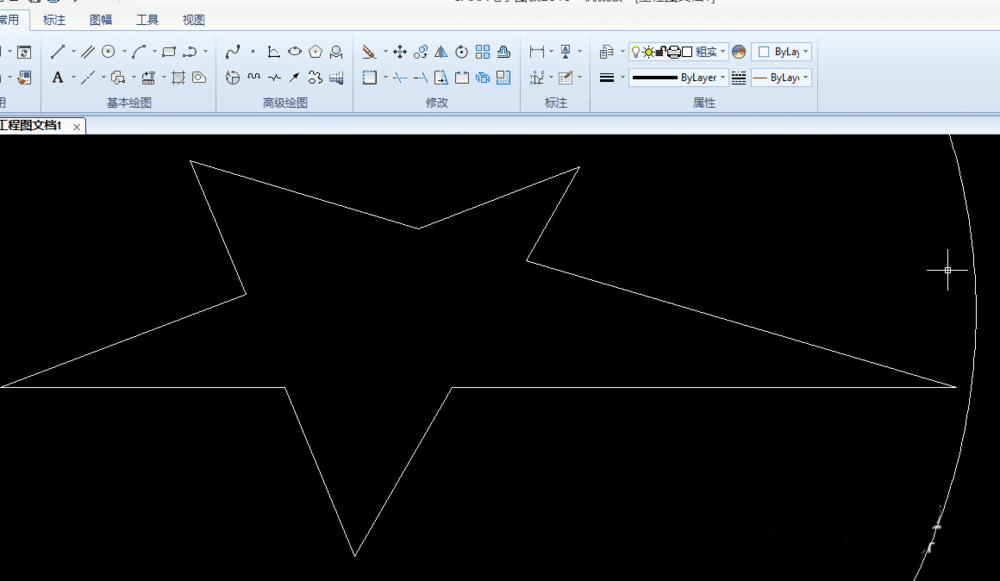Image resolution: width=1000 pixels, height=581 pixels.
Task: Select the Stretch tool
Action: pos(441,78)
